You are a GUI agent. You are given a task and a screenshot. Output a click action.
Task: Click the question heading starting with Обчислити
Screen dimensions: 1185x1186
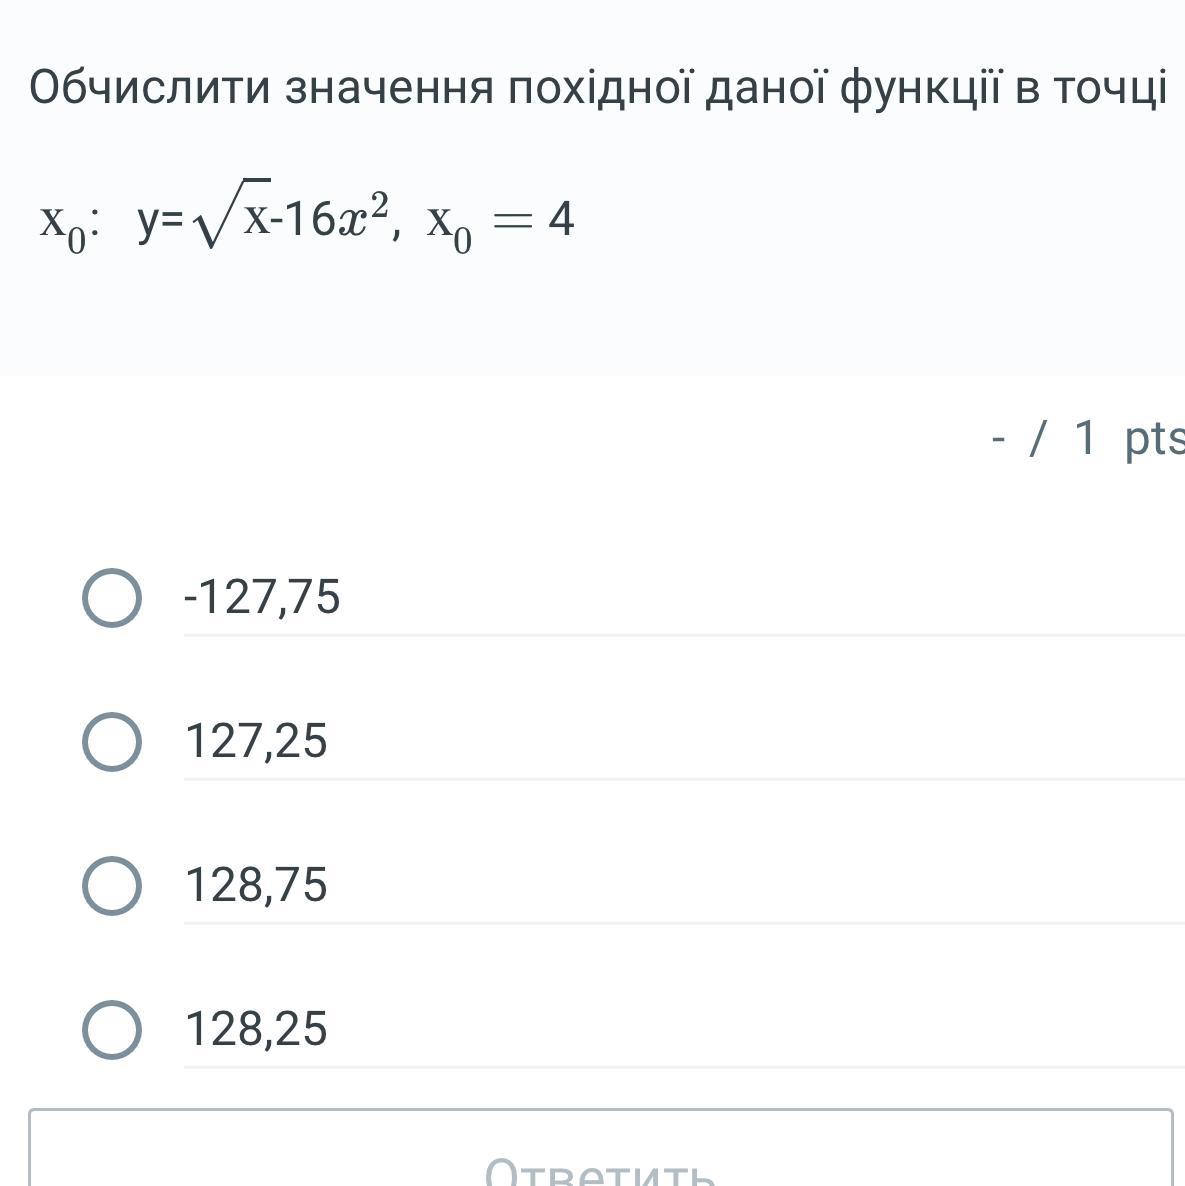pos(597,89)
